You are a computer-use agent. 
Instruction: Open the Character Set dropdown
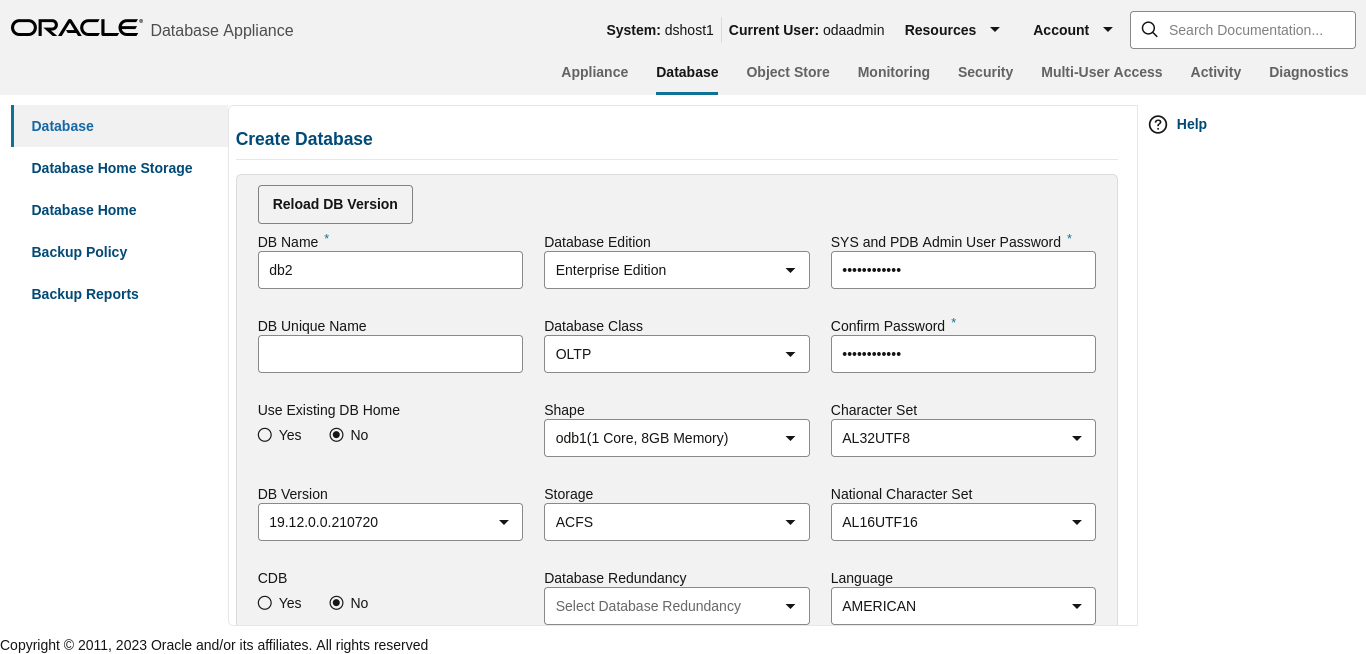[1076, 438]
